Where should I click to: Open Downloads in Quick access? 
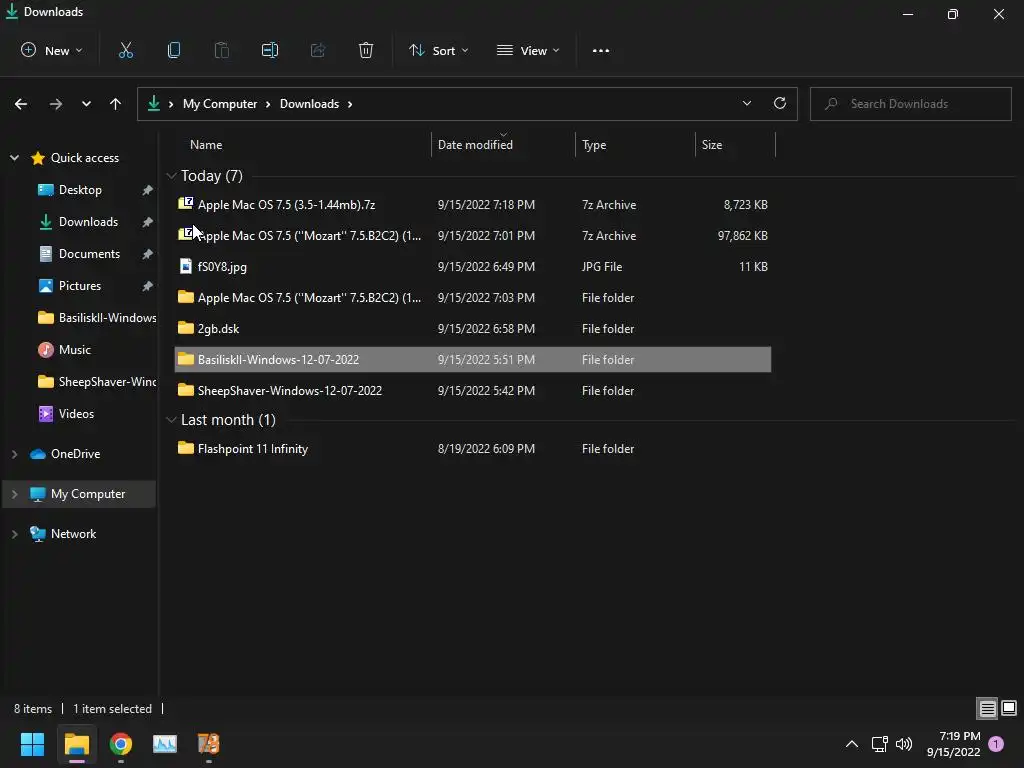pos(88,221)
